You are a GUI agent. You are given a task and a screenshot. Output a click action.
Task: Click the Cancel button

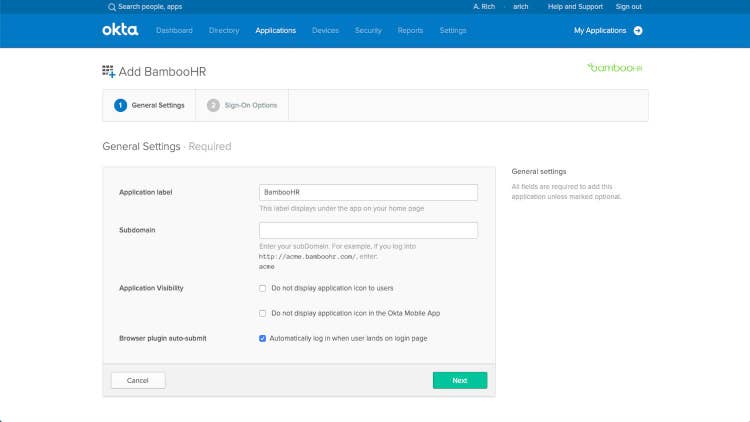pyautogui.click(x=138, y=380)
